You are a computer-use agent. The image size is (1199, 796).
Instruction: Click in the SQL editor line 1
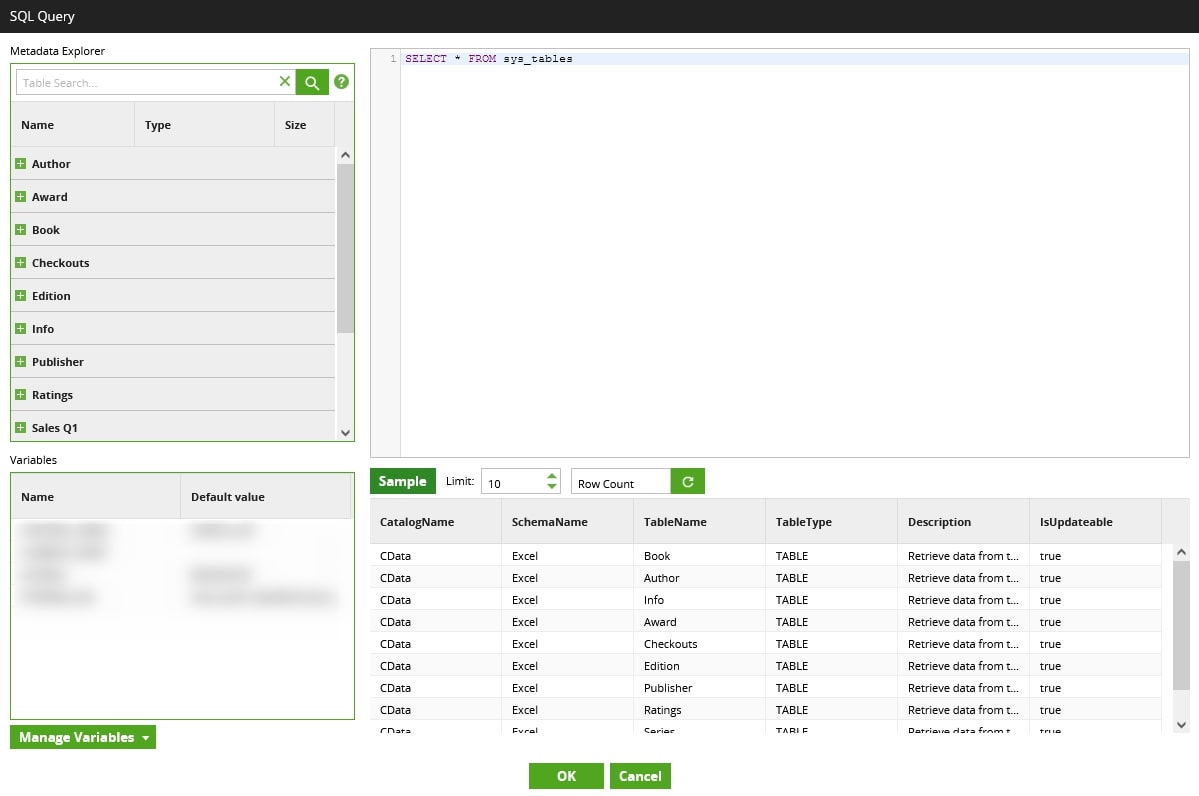794,59
